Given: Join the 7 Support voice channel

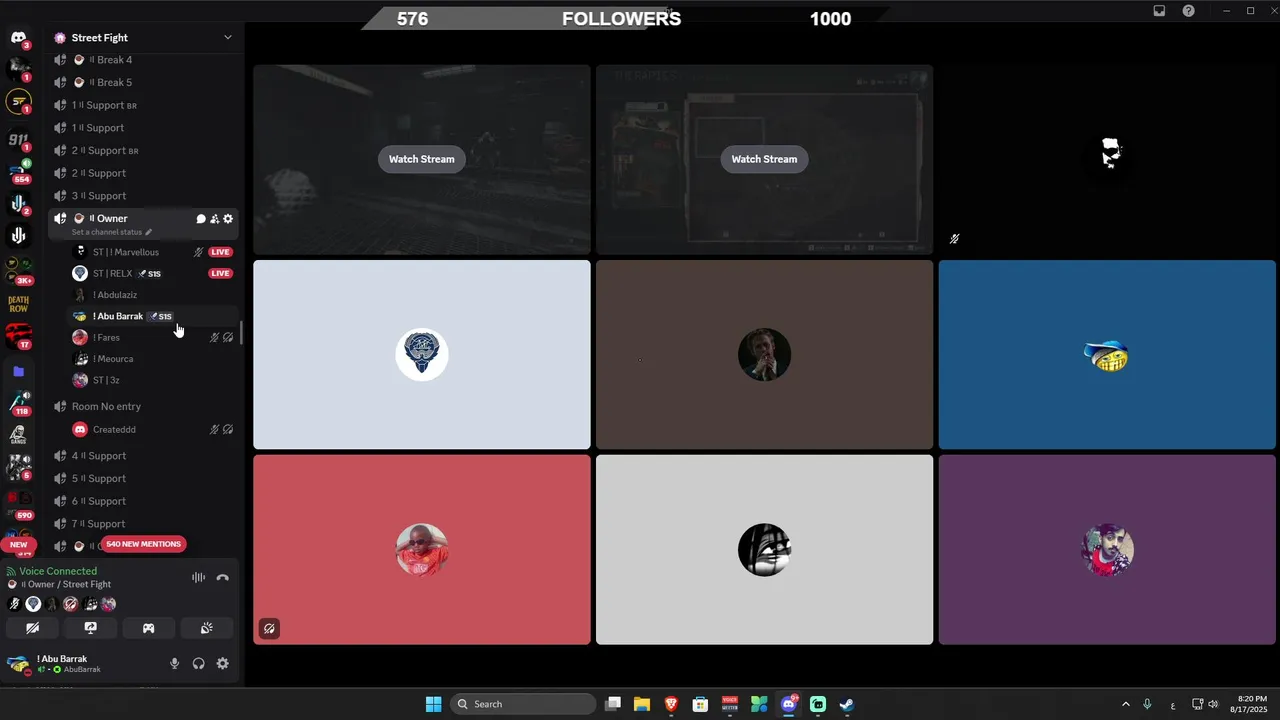Looking at the screenshot, I should click(144, 524).
